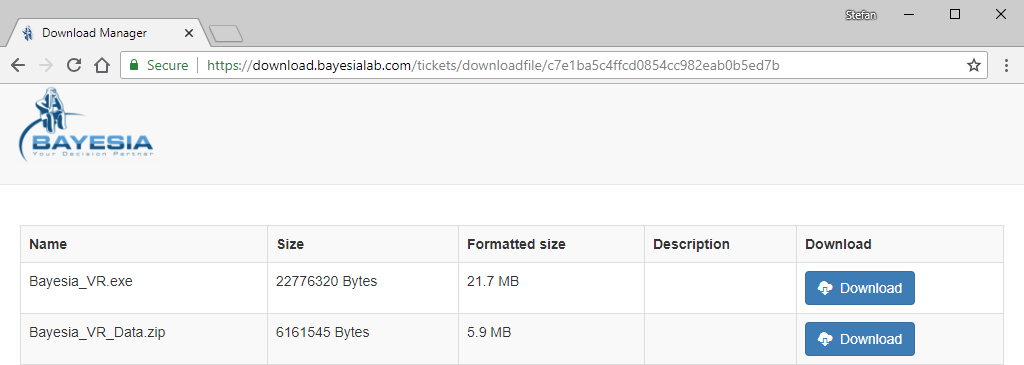
Task: Maximize the browser window
Action: click(x=955, y=14)
